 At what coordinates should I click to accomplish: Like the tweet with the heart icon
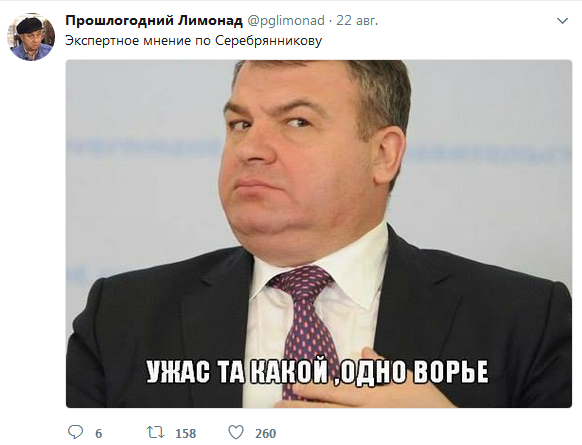236,432
